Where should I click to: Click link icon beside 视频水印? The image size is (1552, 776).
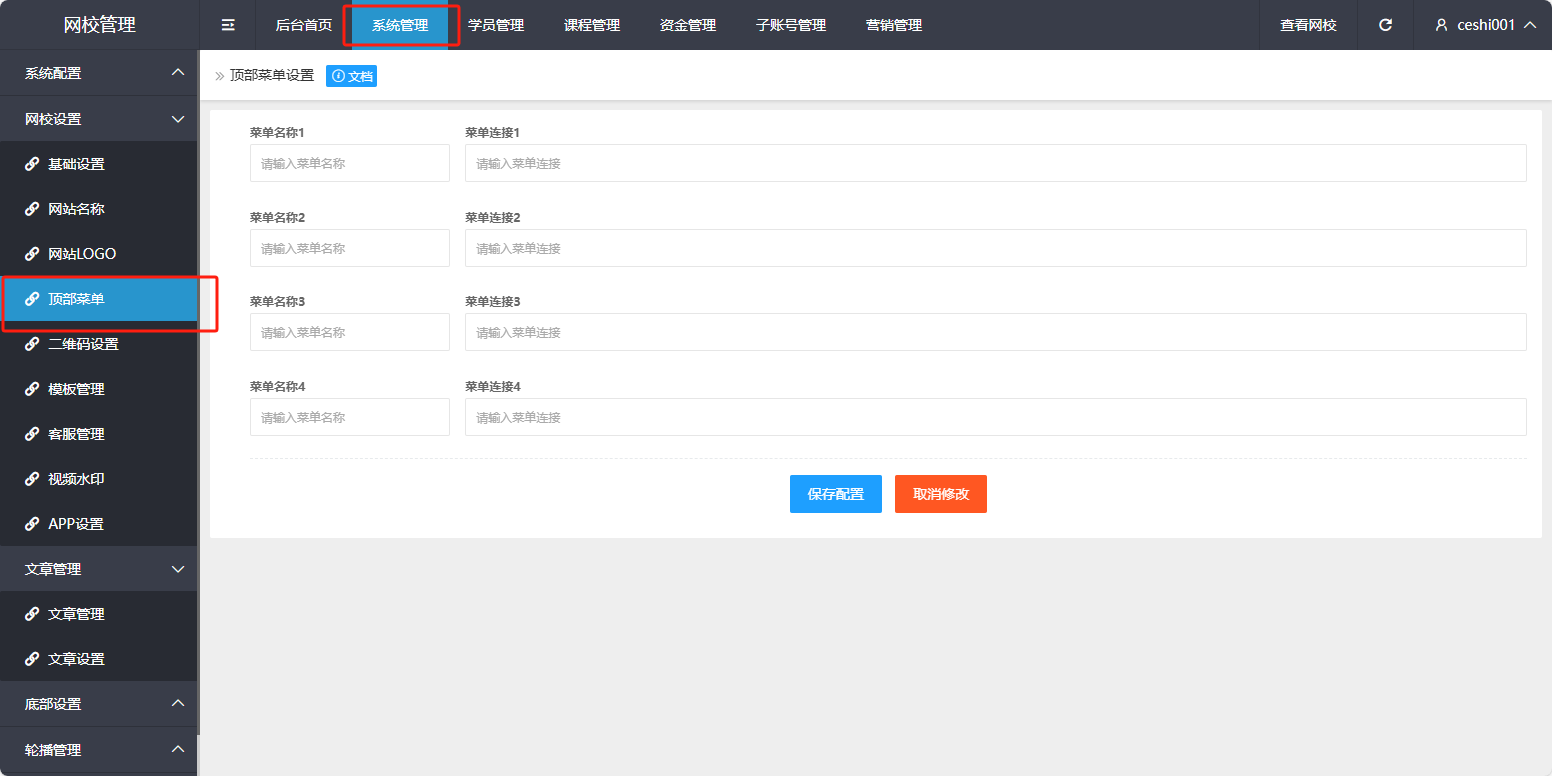(32, 479)
